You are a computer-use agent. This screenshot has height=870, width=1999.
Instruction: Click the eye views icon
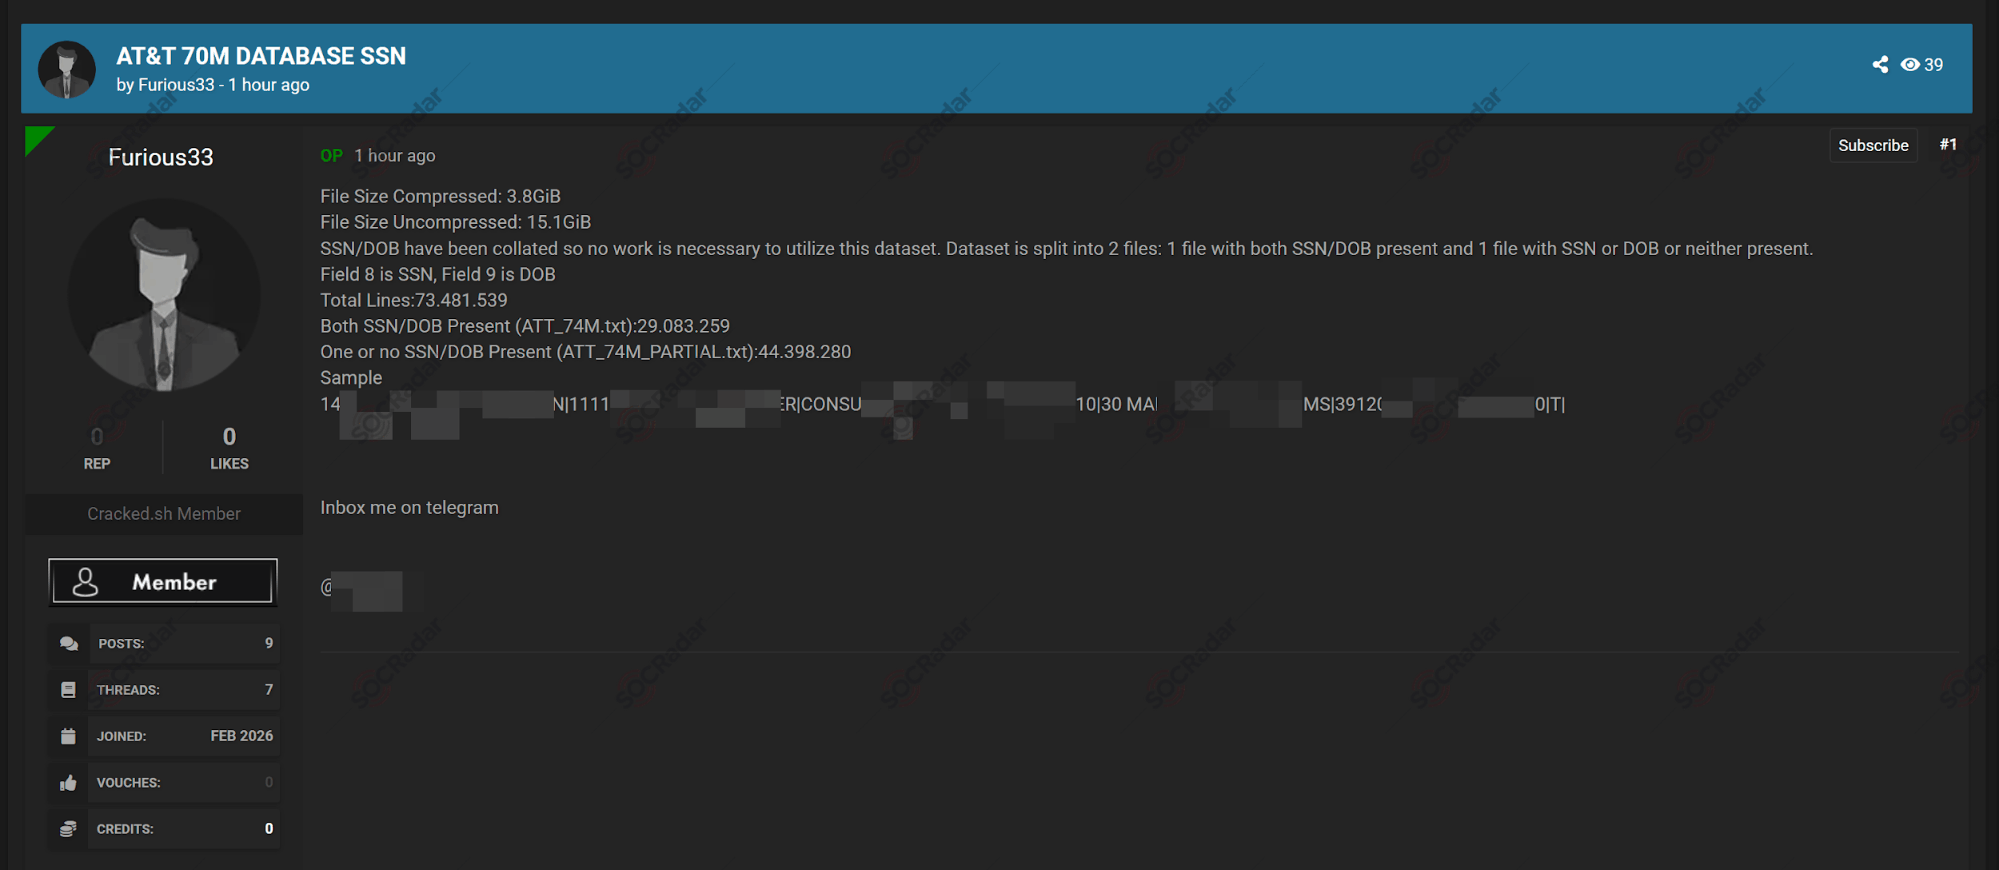click(x=1910, y=65)
